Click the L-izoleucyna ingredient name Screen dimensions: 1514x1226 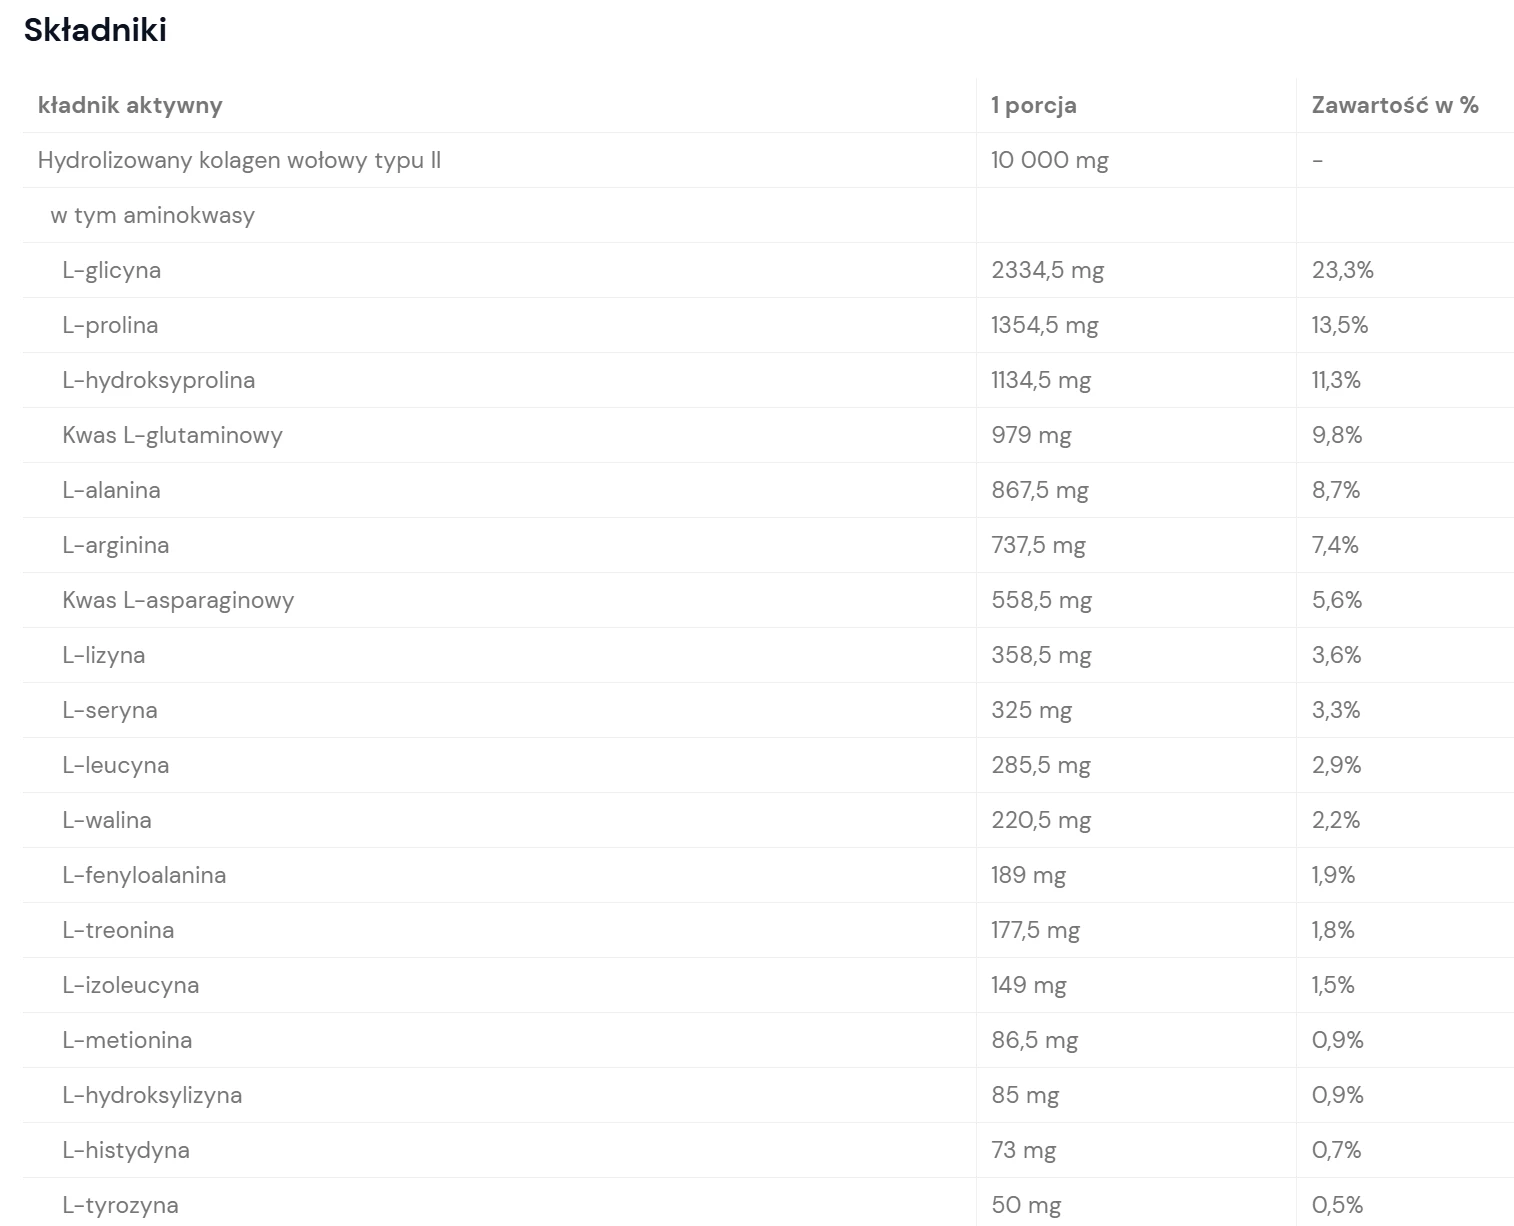click(130, 985)
